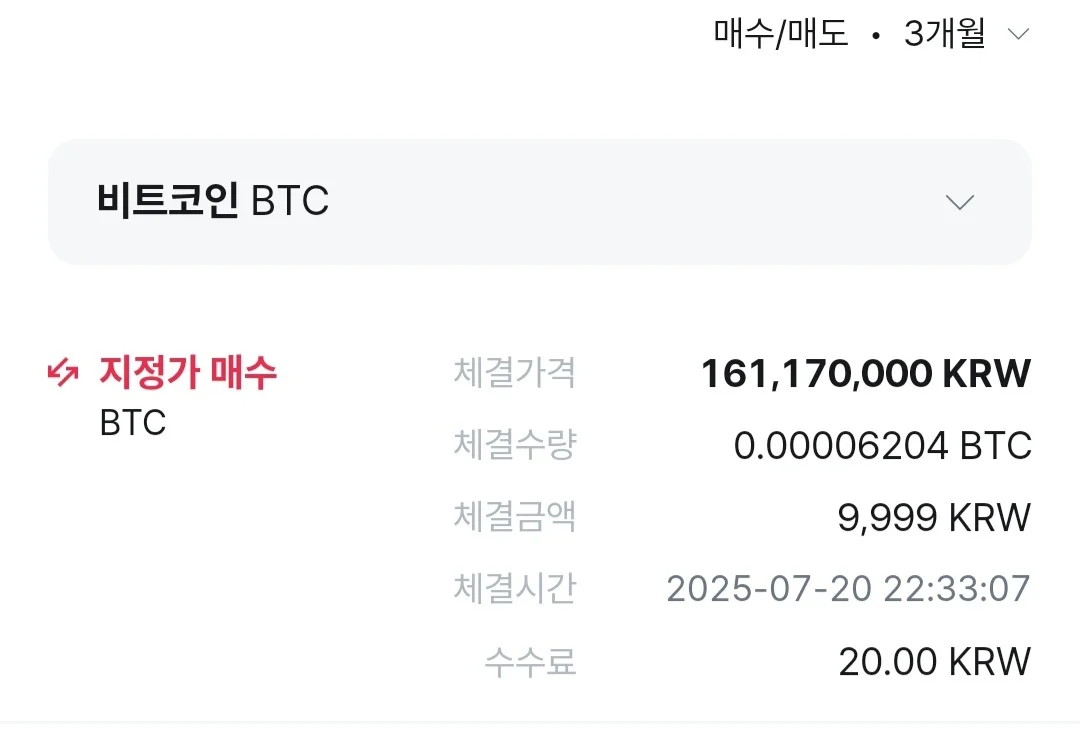Click the bold 비트코인 coin name
This screenshot has height=741, width=1080.
168,201
